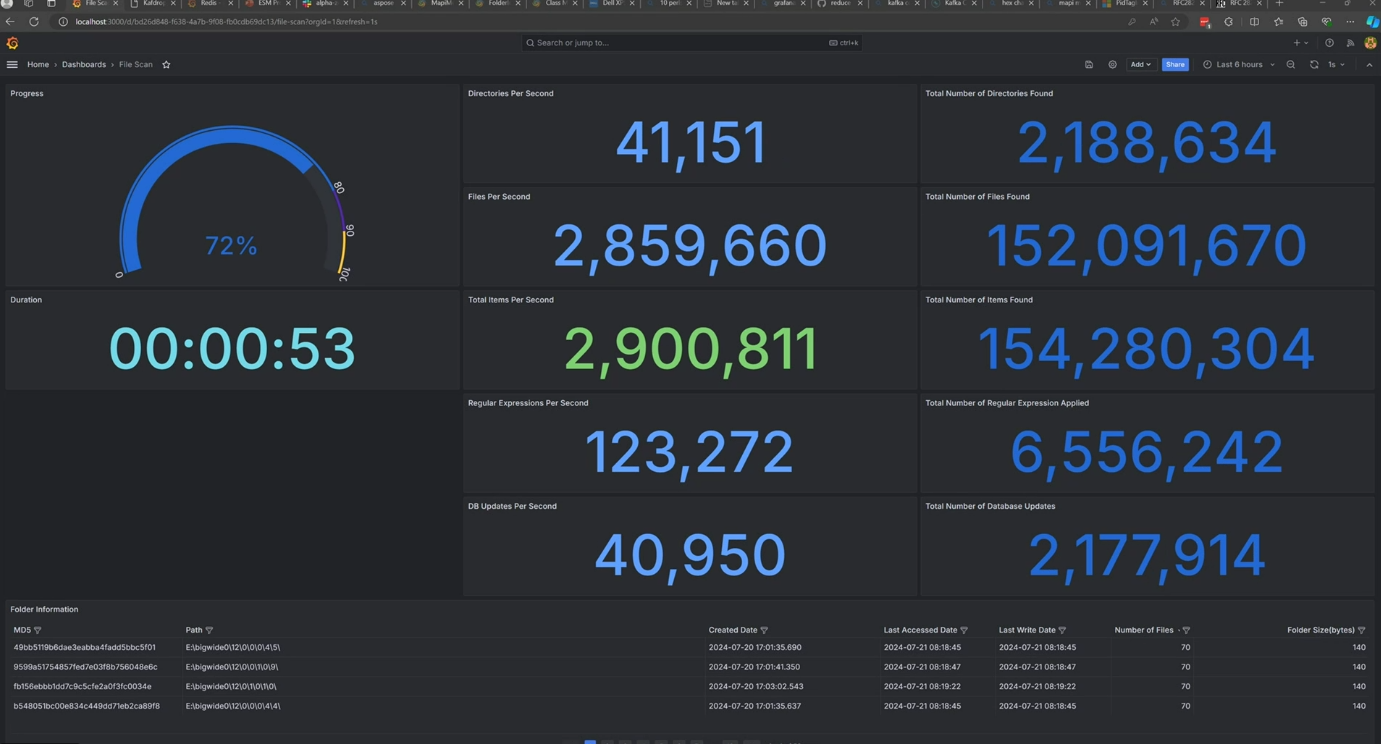1381x744 pixels.
Task: Open the sidebar hamburger menu
Action: click(x=12, y=65)
